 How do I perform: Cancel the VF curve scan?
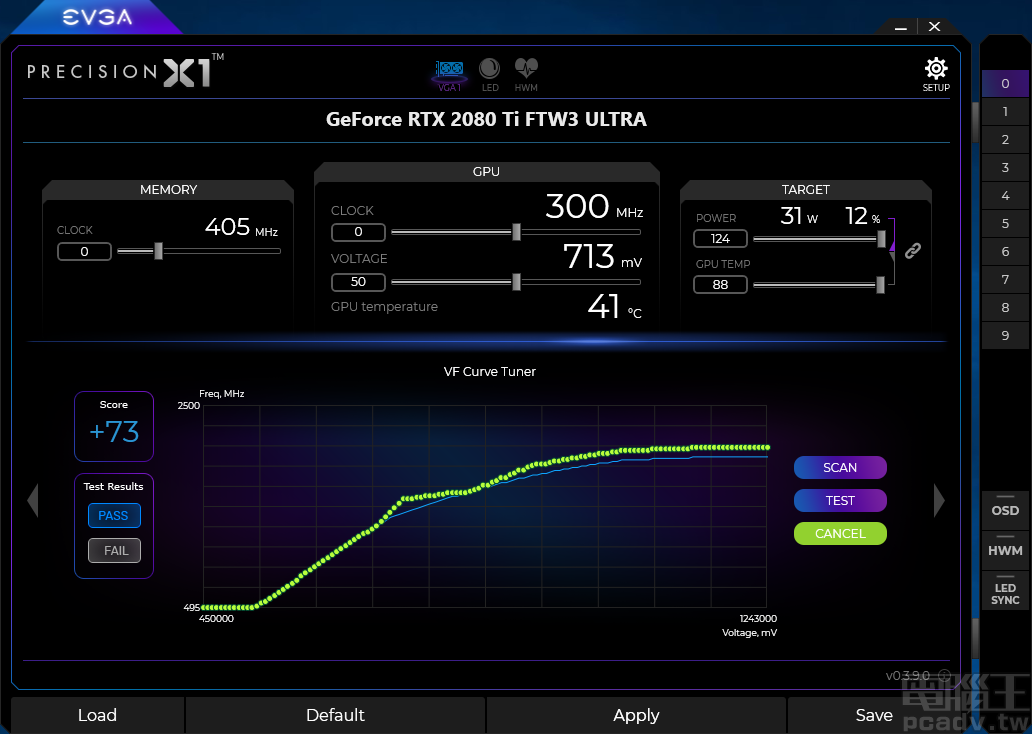pos(840,533)
